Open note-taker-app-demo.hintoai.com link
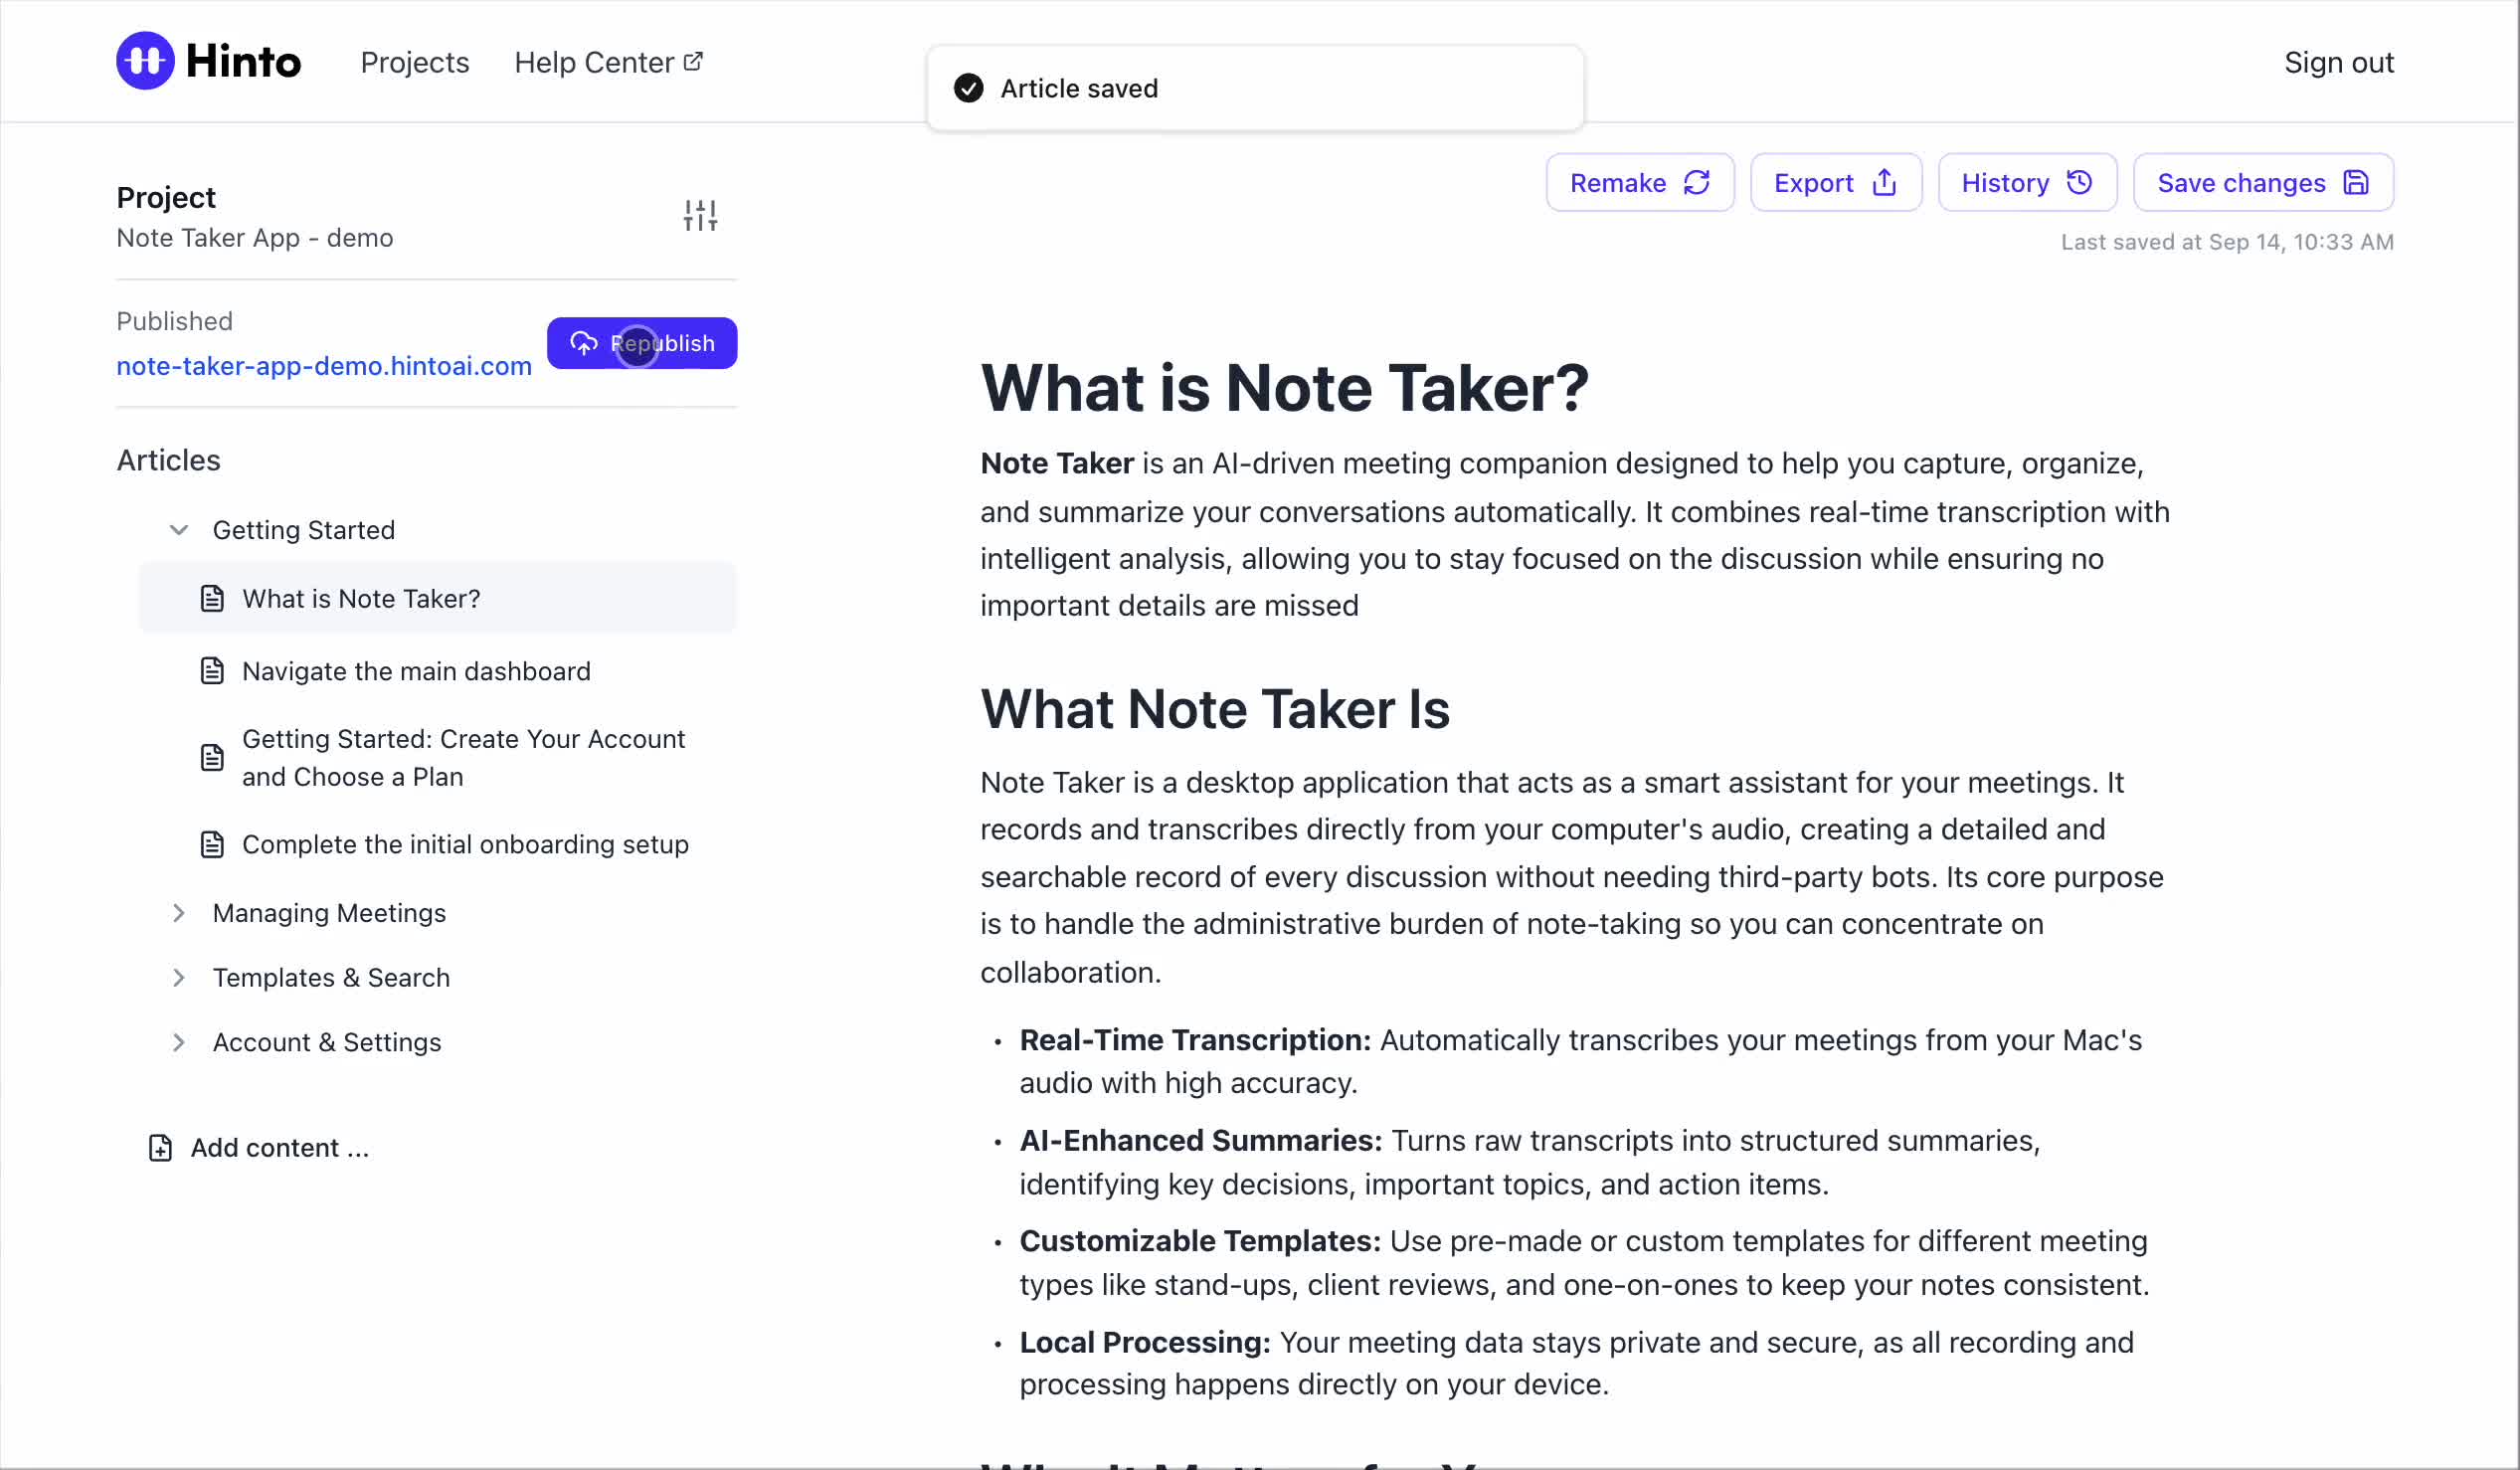This screenshot has height=1470, width=2520. 324,366
